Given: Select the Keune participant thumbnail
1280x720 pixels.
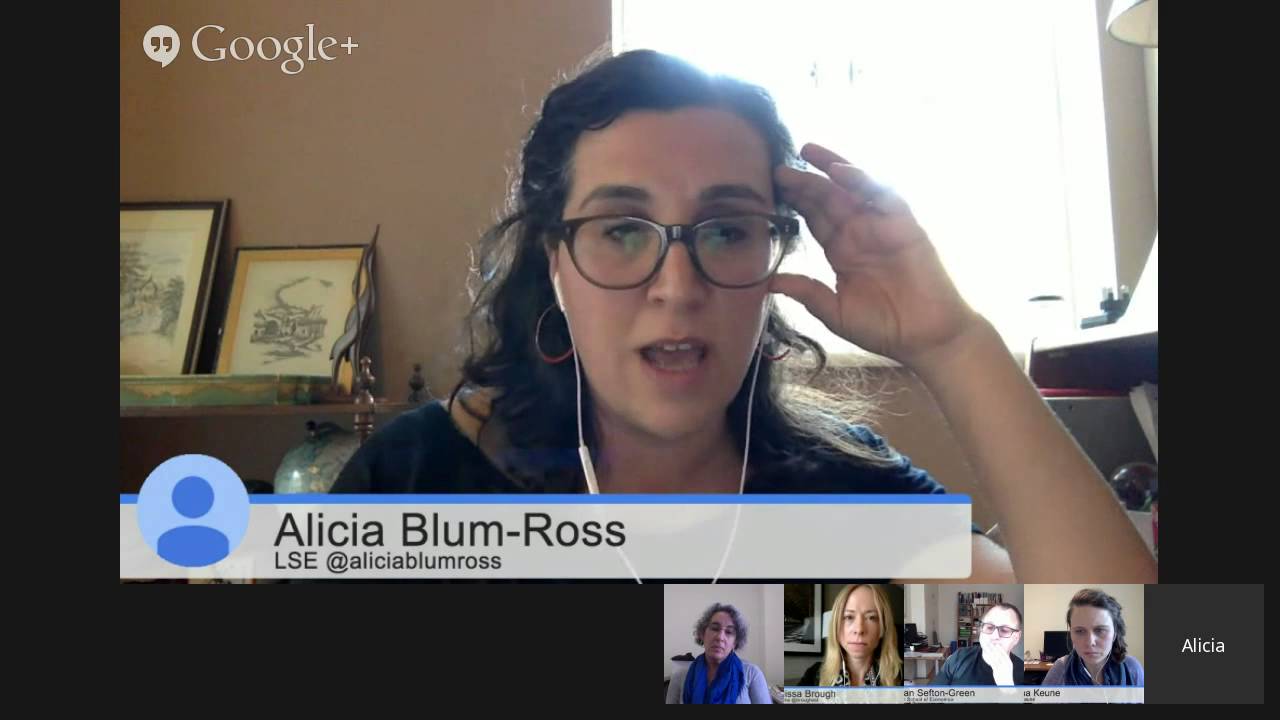Looking at the screenshot, I should click(1084, 644).
